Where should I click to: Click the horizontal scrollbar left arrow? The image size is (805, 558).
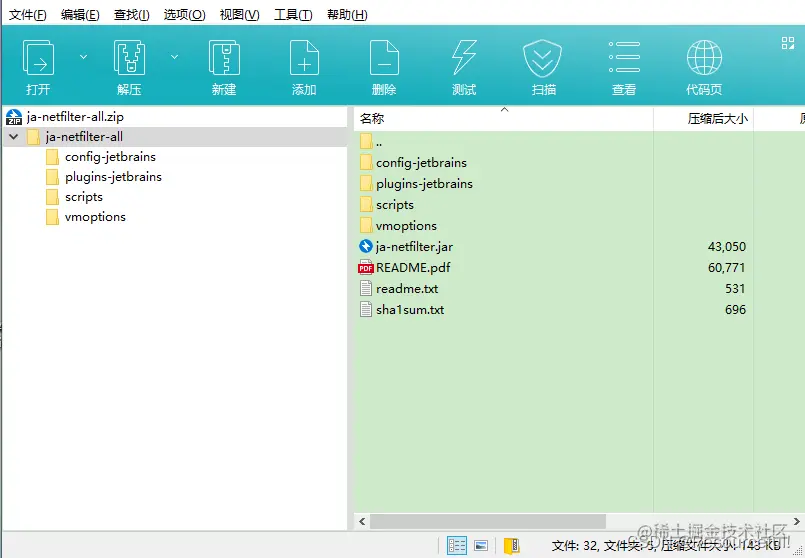[362, 522]
